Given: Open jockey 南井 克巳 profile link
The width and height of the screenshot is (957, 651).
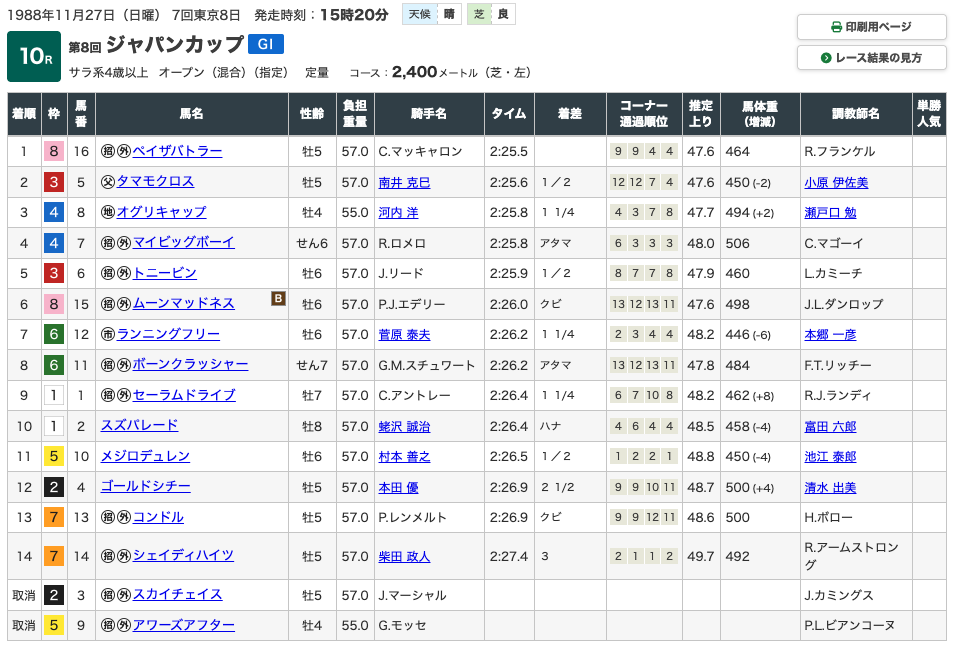Looking at the screenshot, I should pyautogui.click(x=404, y=182).
